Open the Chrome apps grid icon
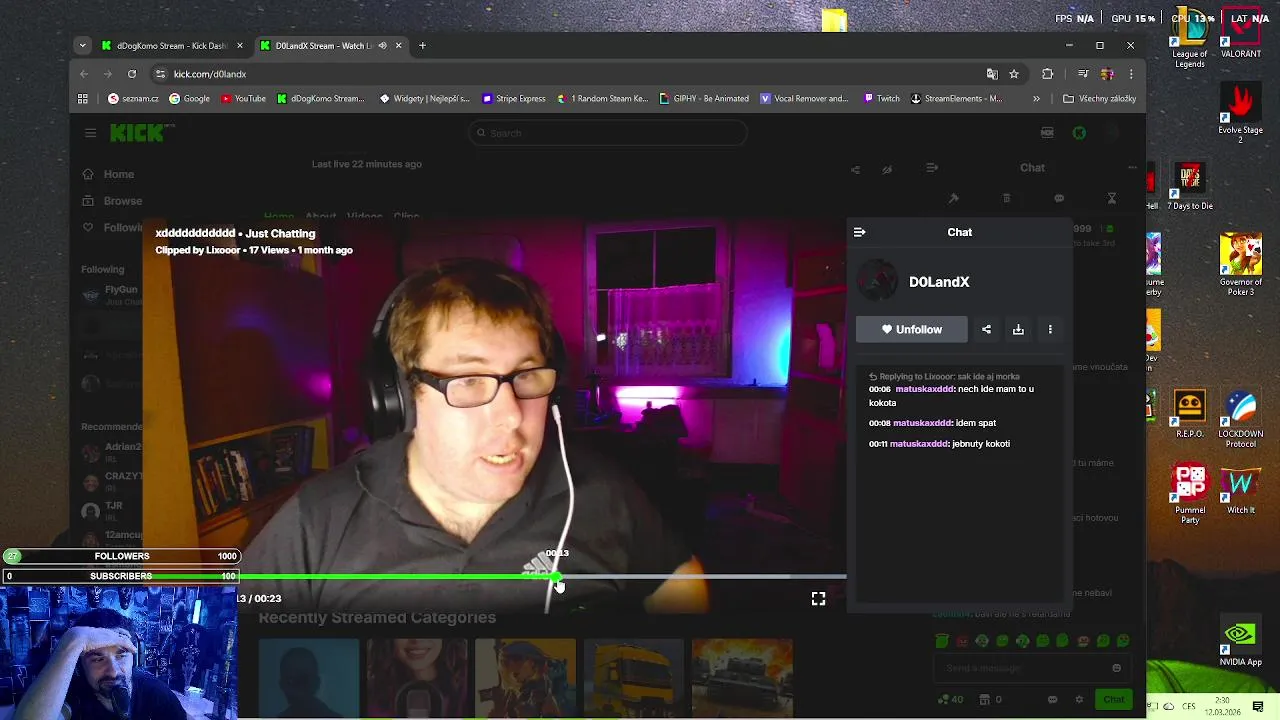 click(x=83, y=99)
